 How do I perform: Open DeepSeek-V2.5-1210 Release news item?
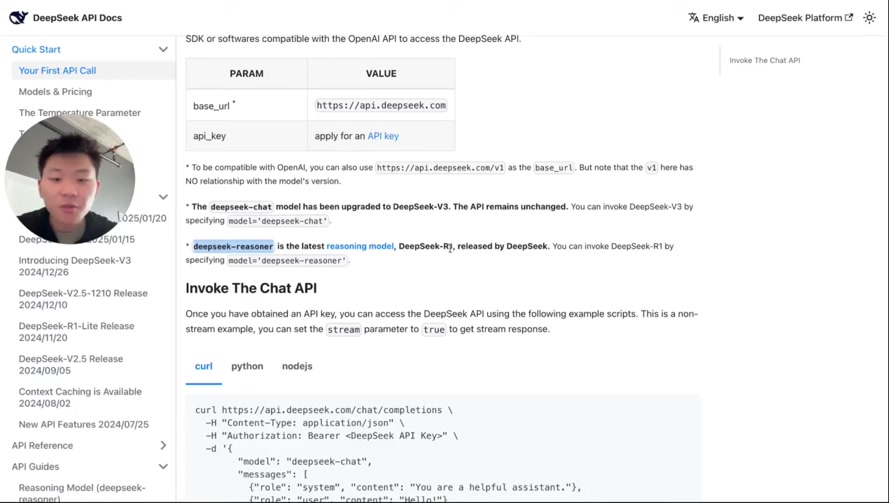pyautogui.click(x=83, y=299)
